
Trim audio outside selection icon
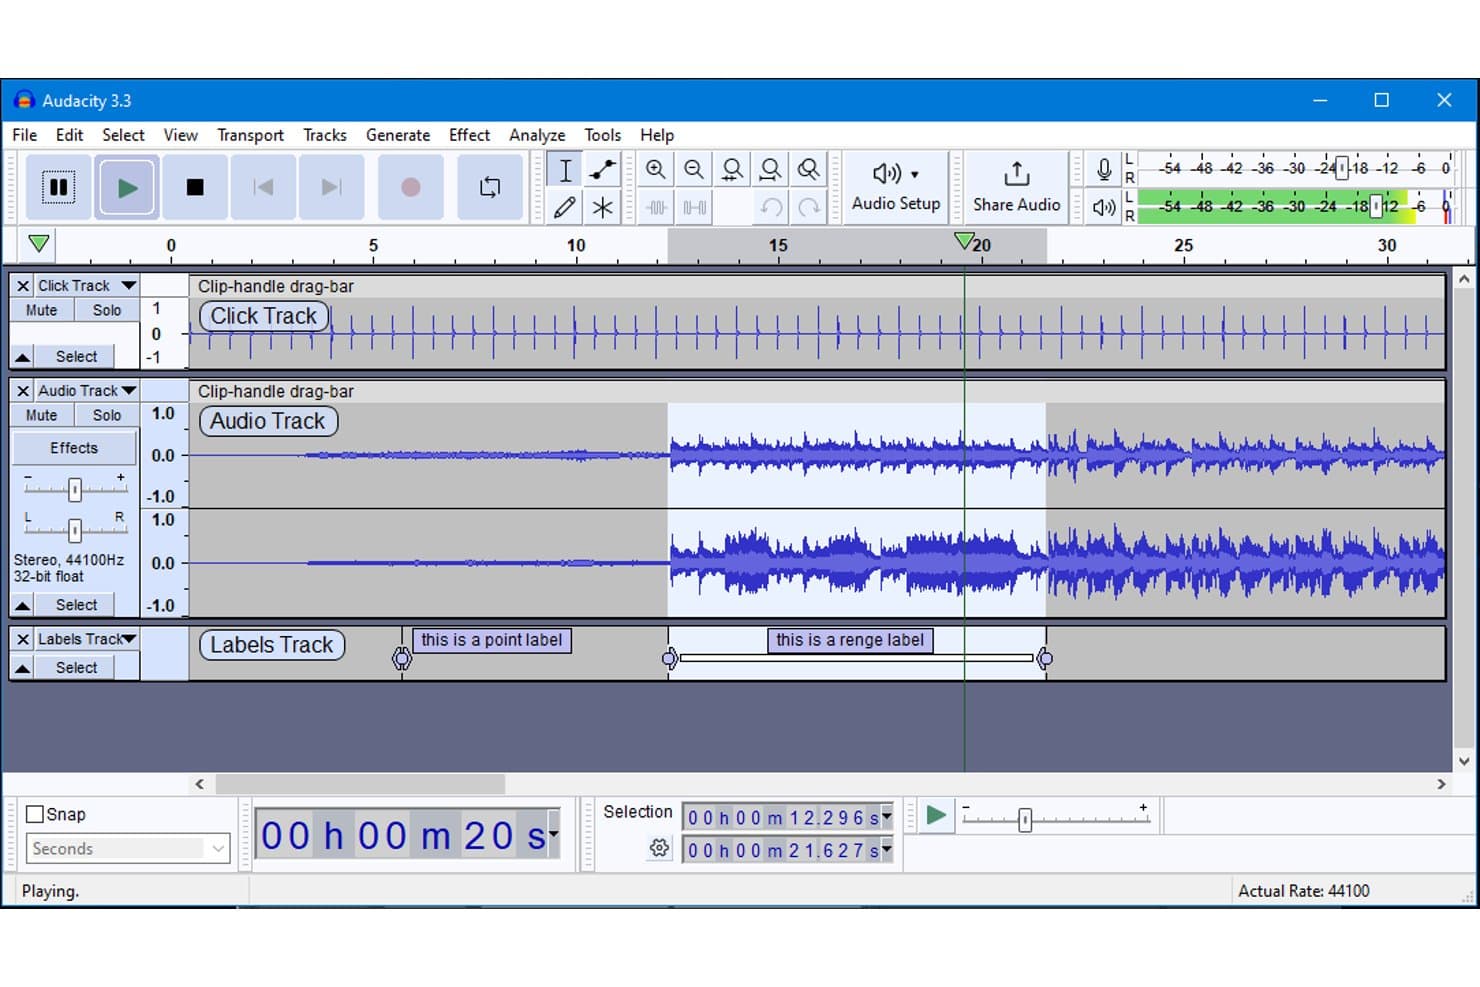tap(656, 207)
